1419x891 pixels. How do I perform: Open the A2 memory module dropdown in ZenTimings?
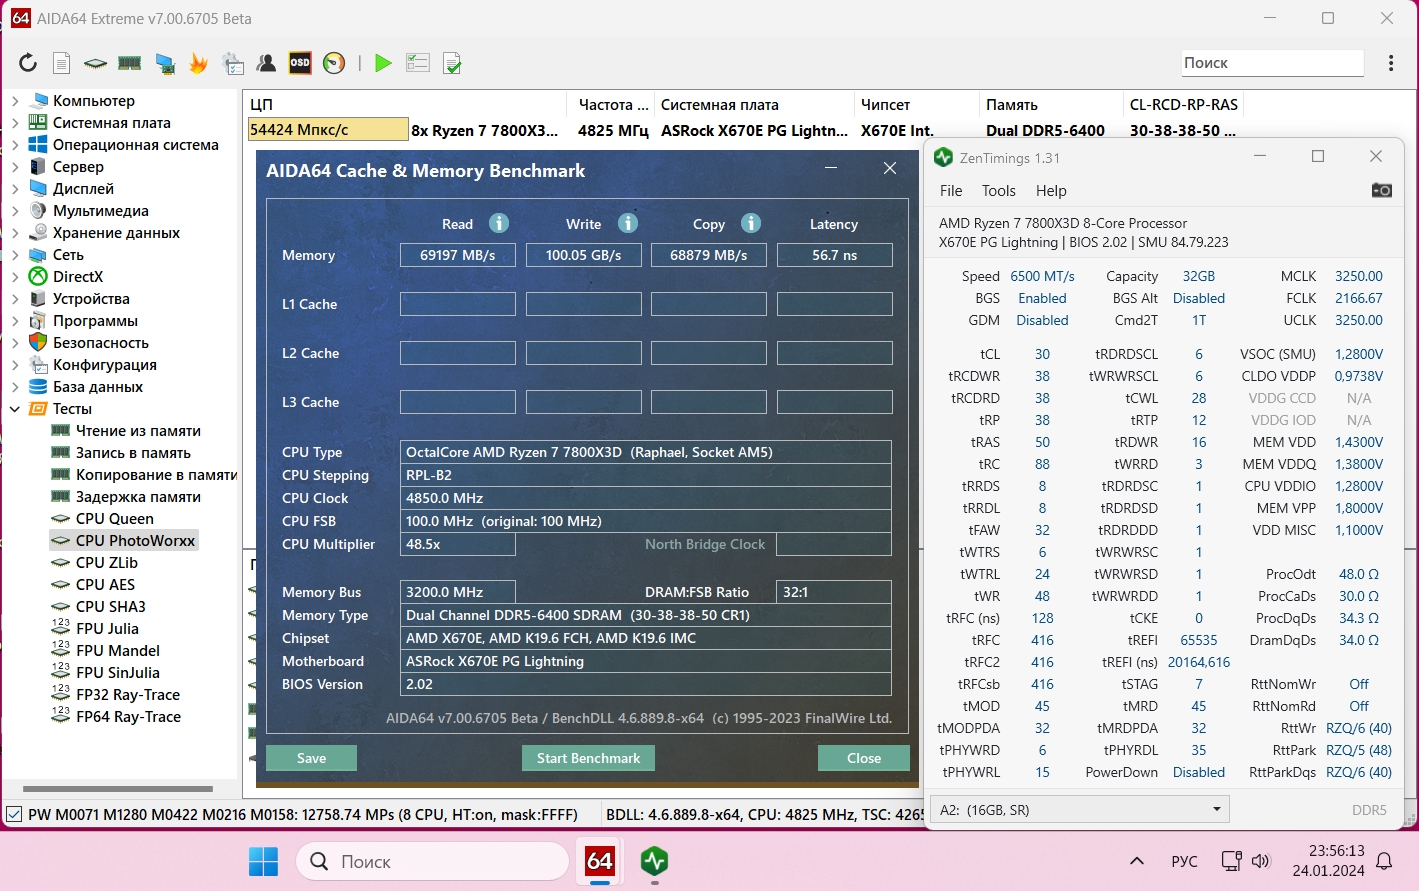(x=1080, y=810)
